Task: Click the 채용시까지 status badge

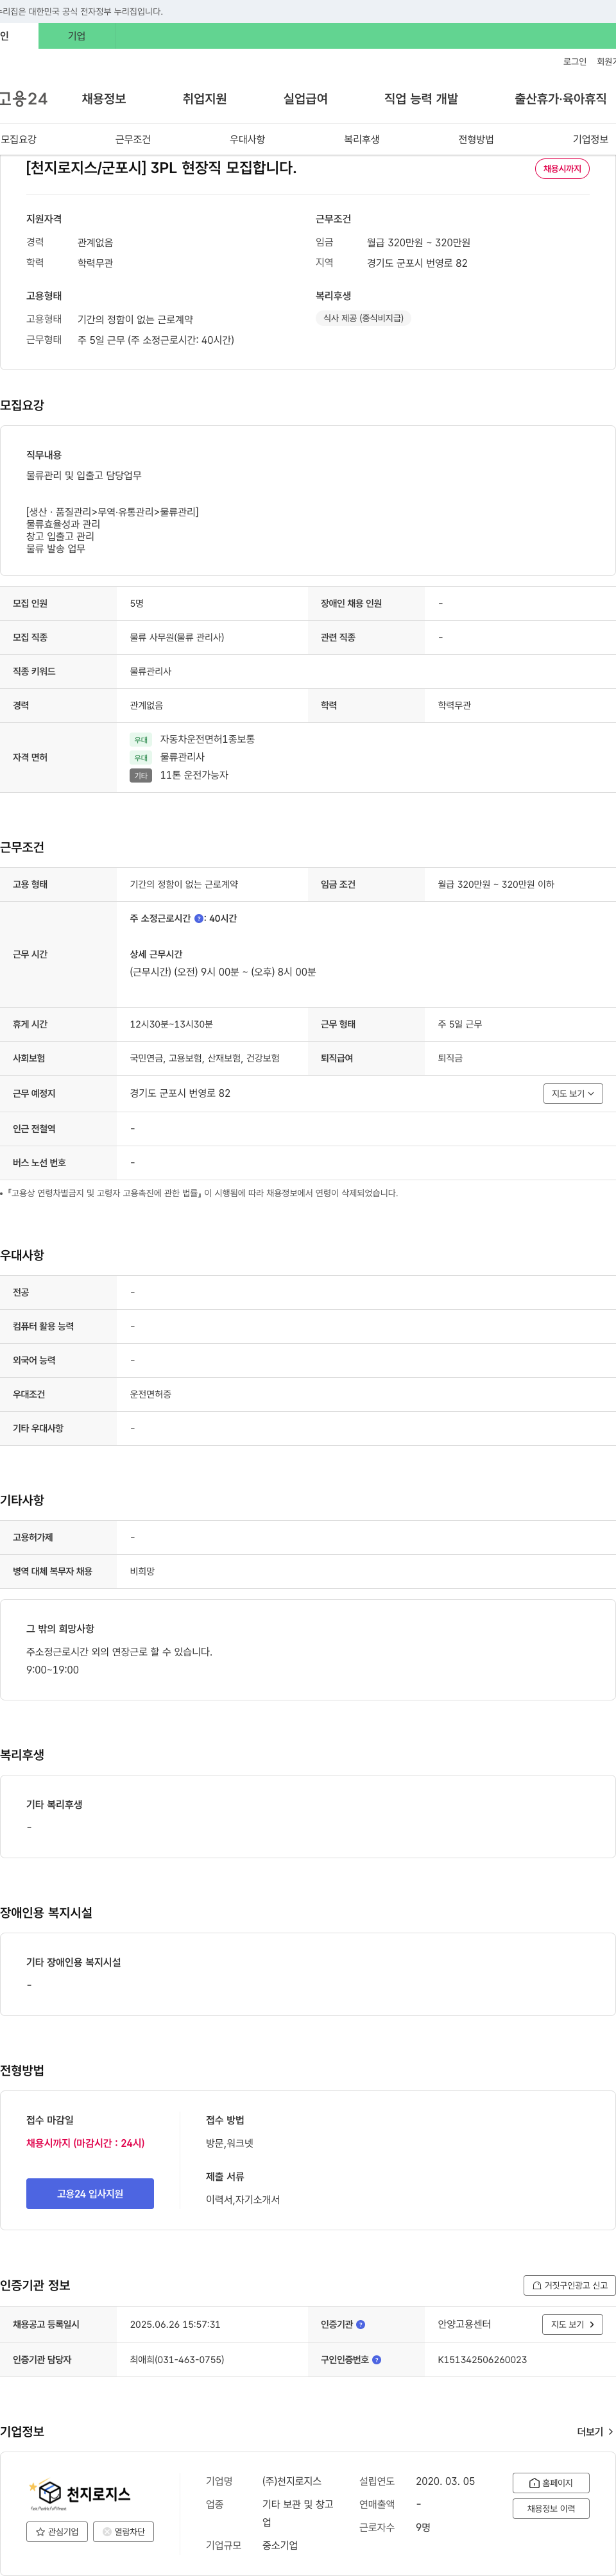Action: pyautogui.click(x=562, y=169)
